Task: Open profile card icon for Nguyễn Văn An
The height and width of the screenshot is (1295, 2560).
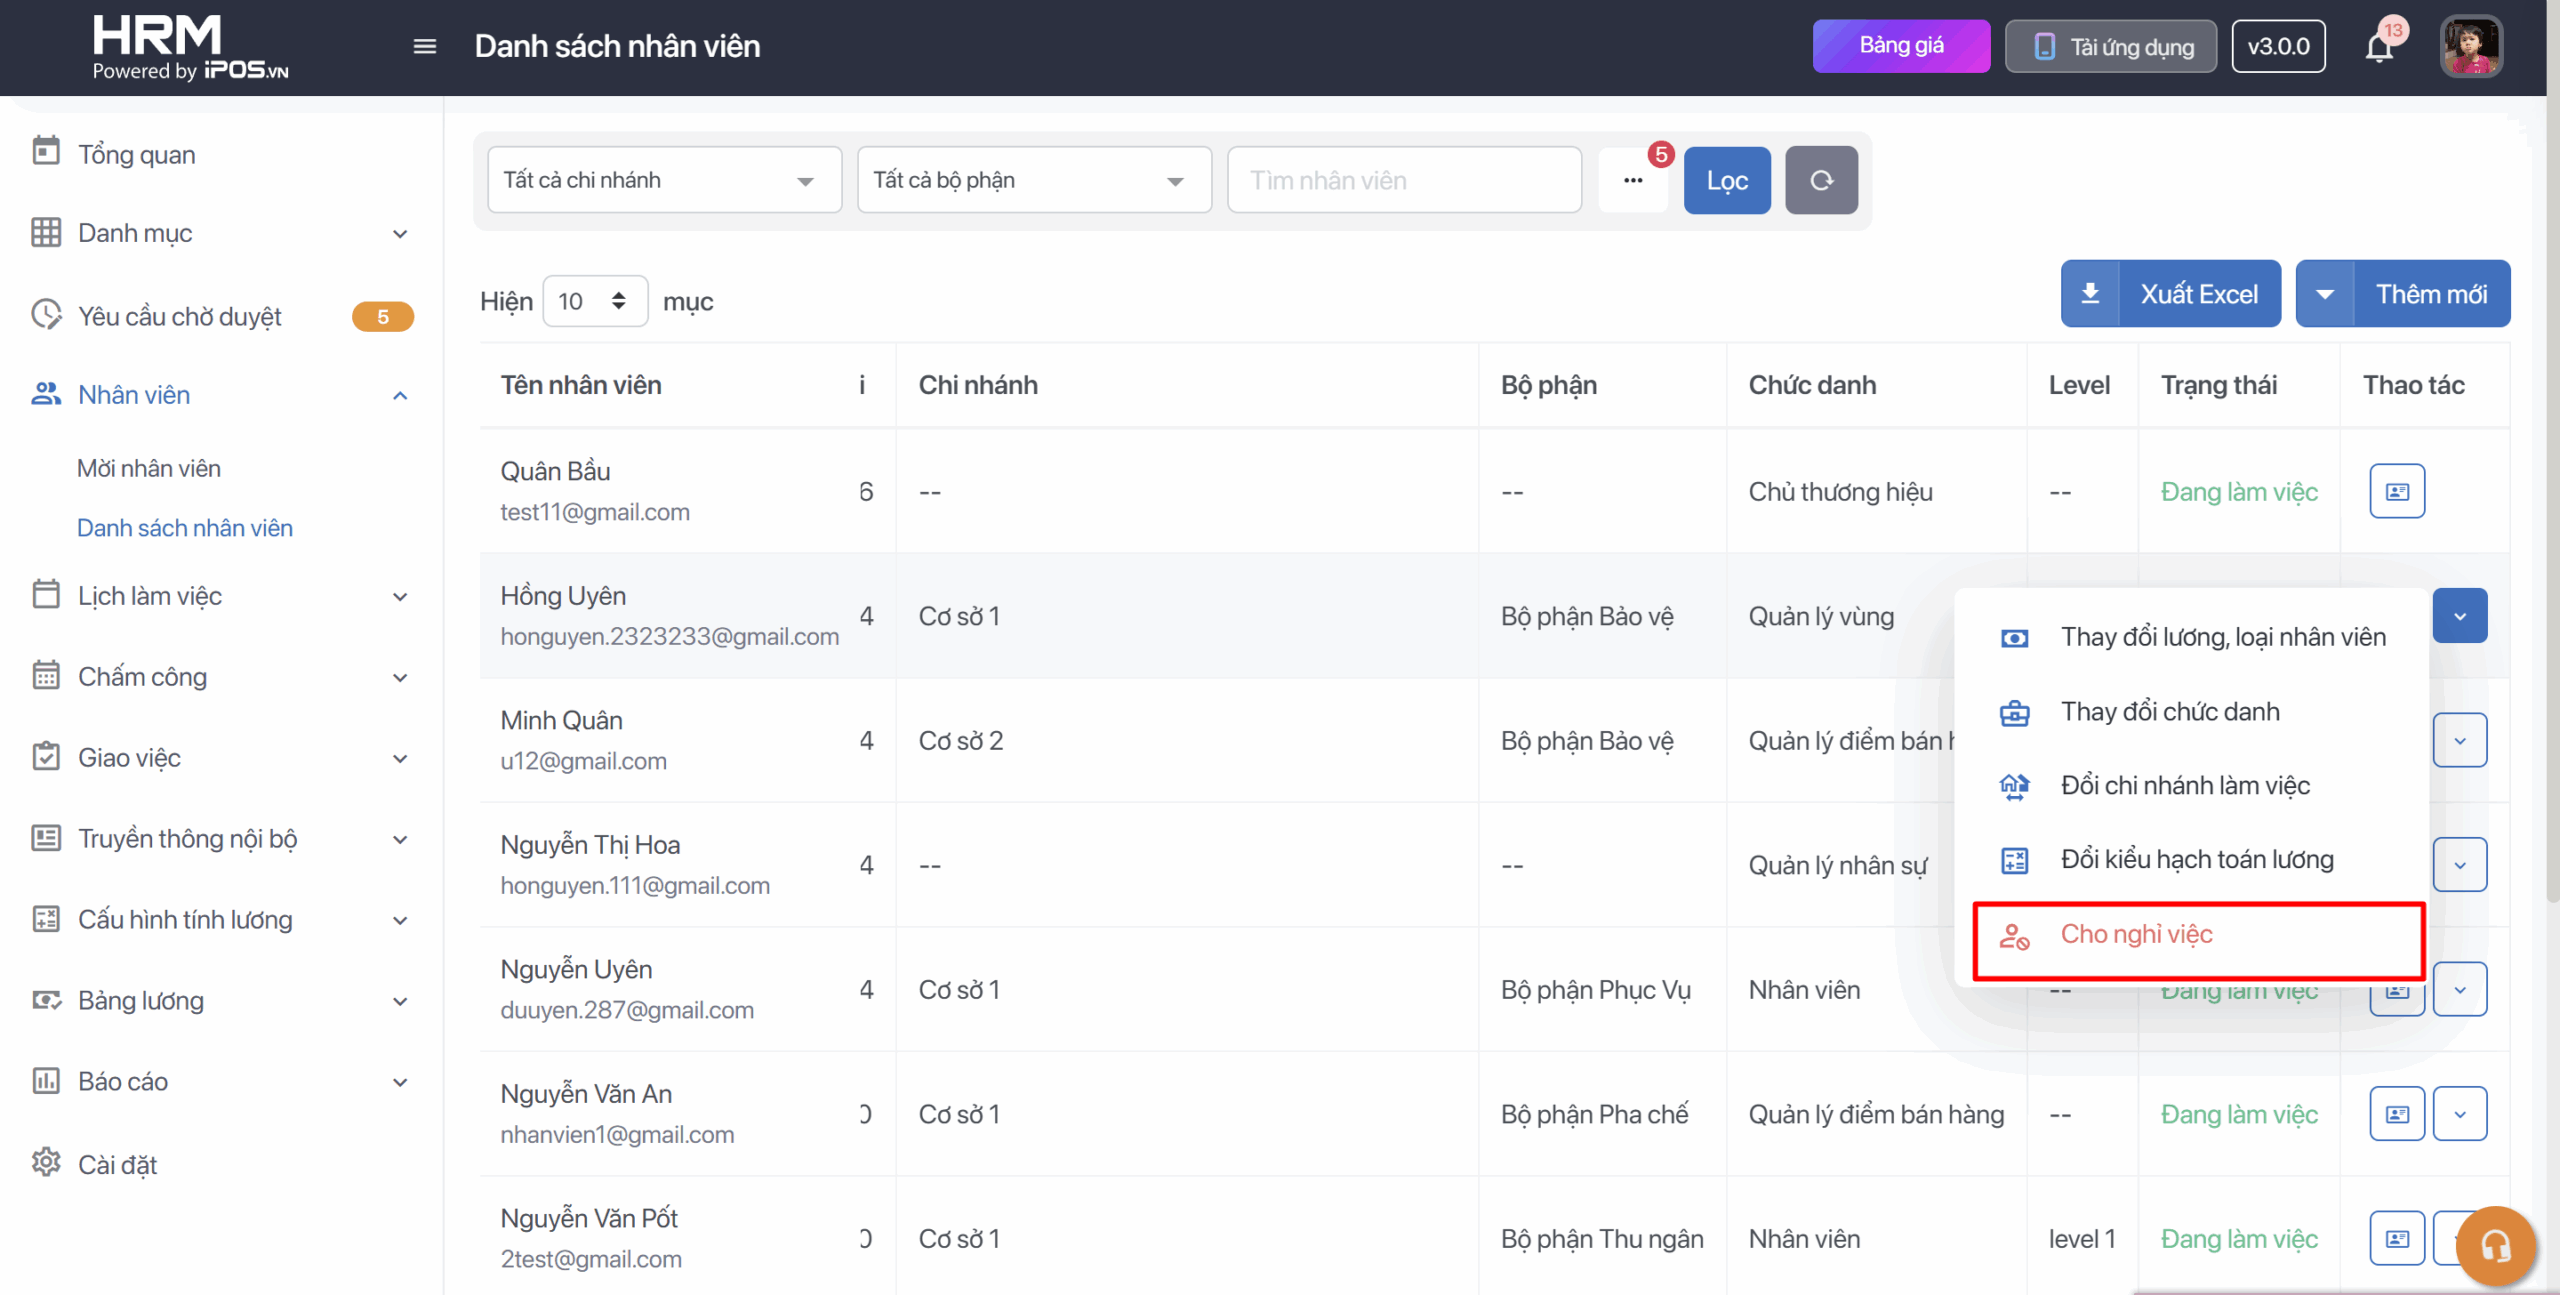Action: pyautogui.click(x=2396, y=1114)
